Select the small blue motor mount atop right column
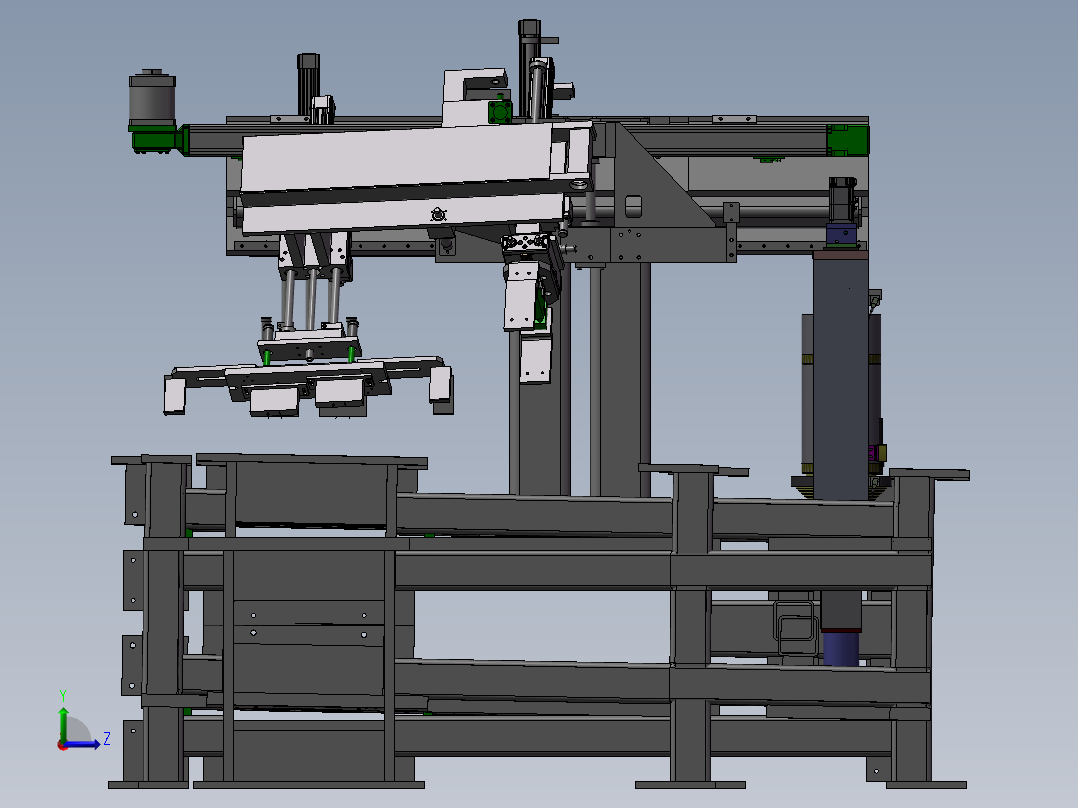The image size is (1078, 808). click(842, 234)
